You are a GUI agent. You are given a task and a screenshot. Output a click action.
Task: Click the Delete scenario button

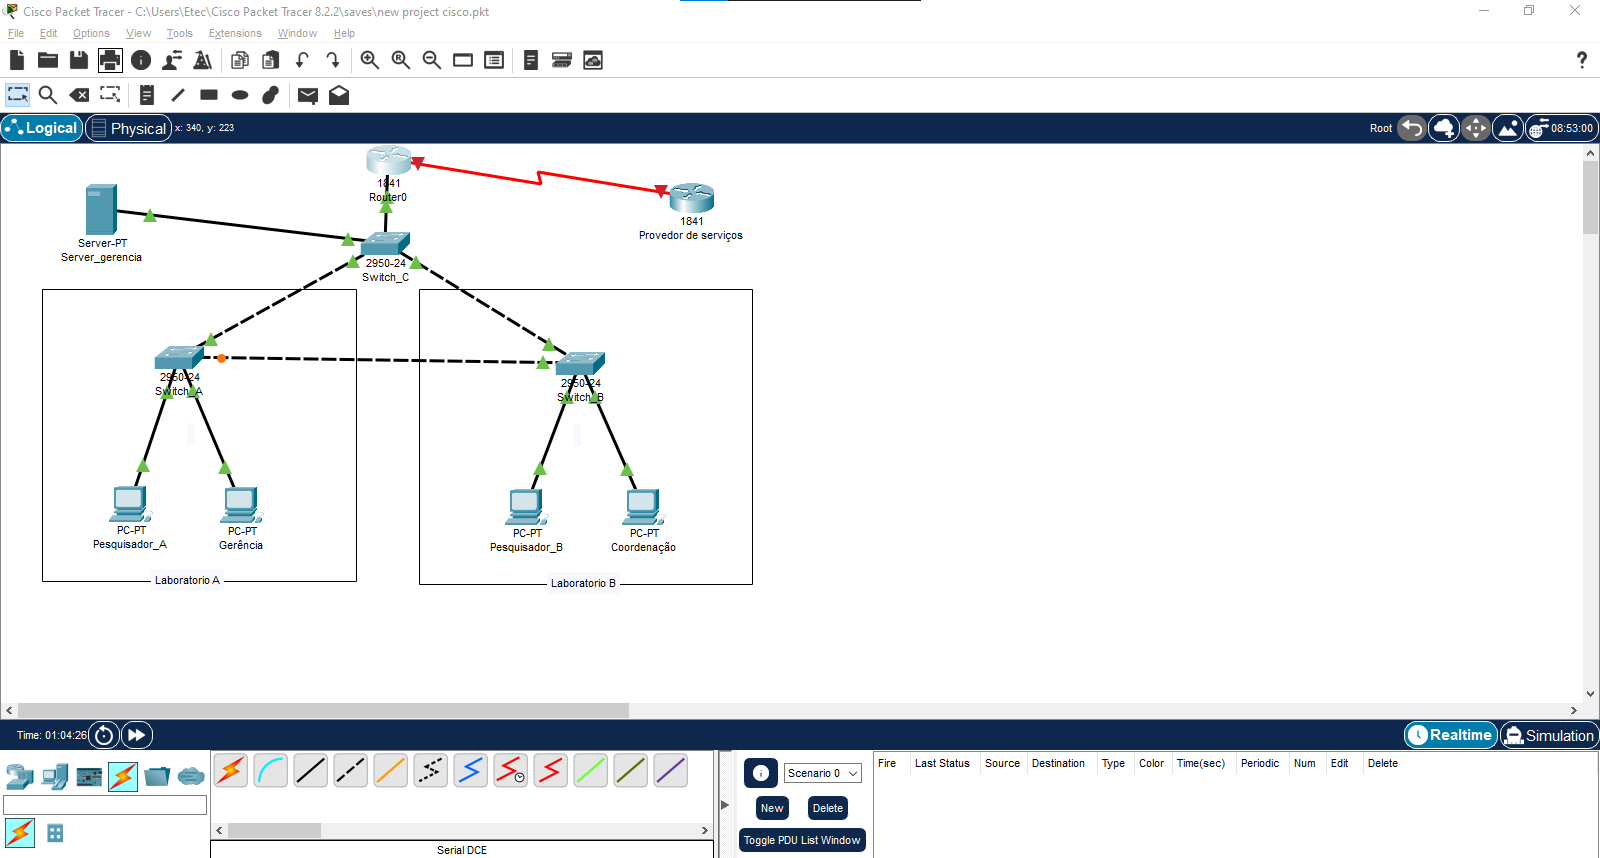[828, 808]
